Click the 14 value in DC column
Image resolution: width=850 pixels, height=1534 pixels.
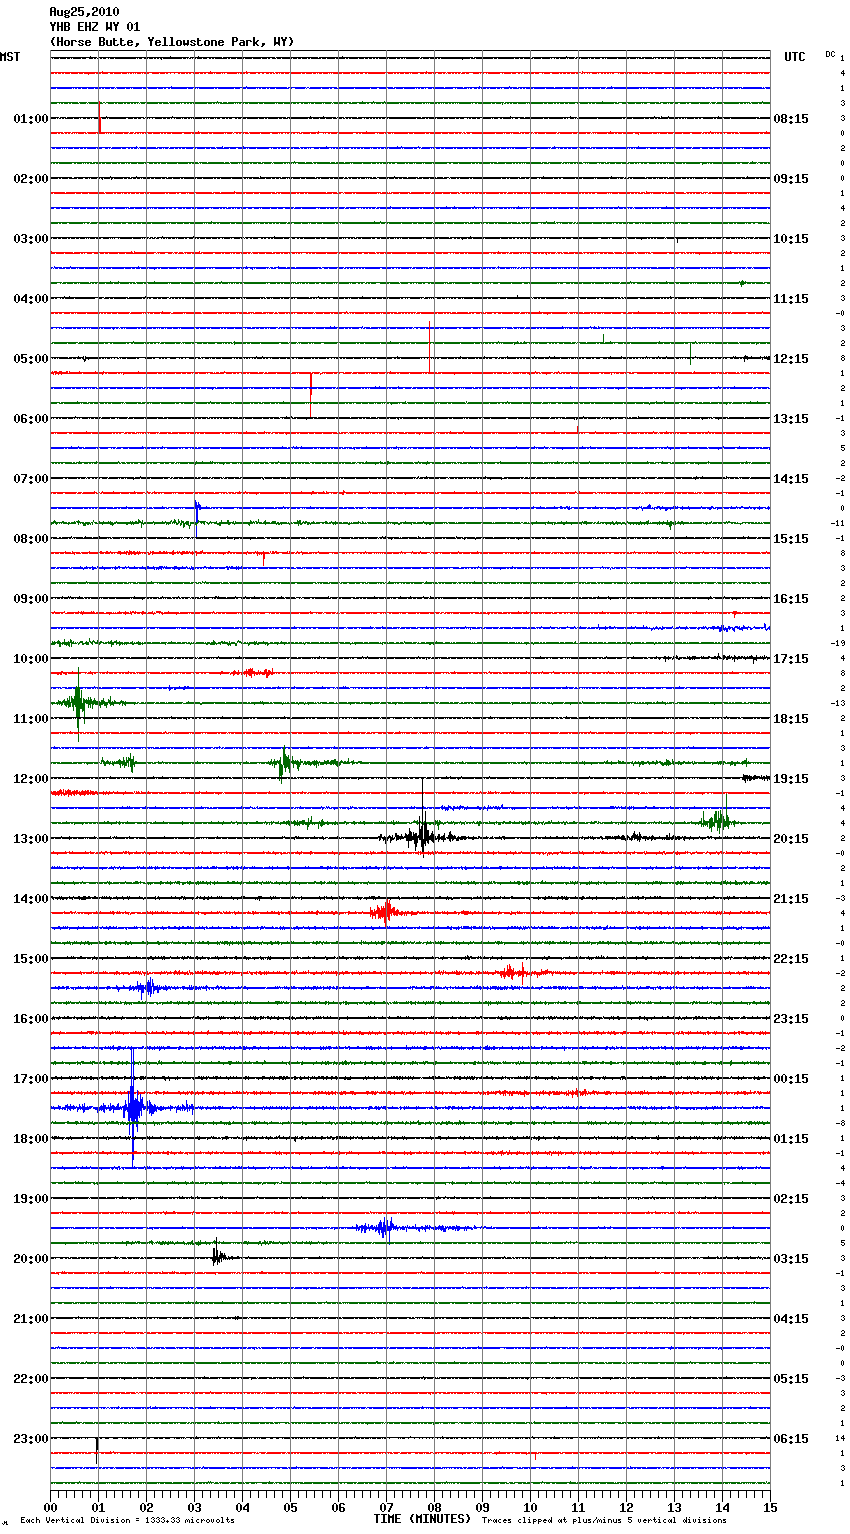click(x=841, y=1438)
